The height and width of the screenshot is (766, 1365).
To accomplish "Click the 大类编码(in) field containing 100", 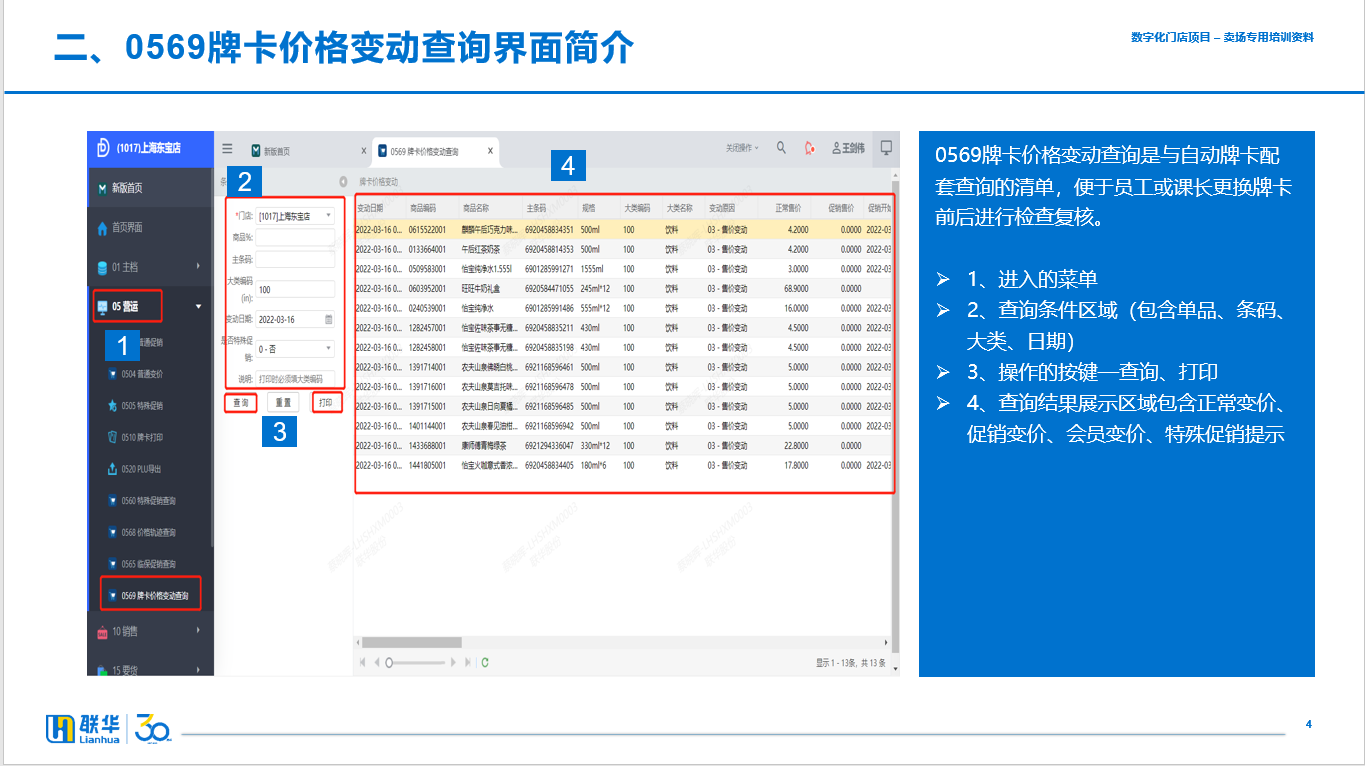I will click(295, 289).
